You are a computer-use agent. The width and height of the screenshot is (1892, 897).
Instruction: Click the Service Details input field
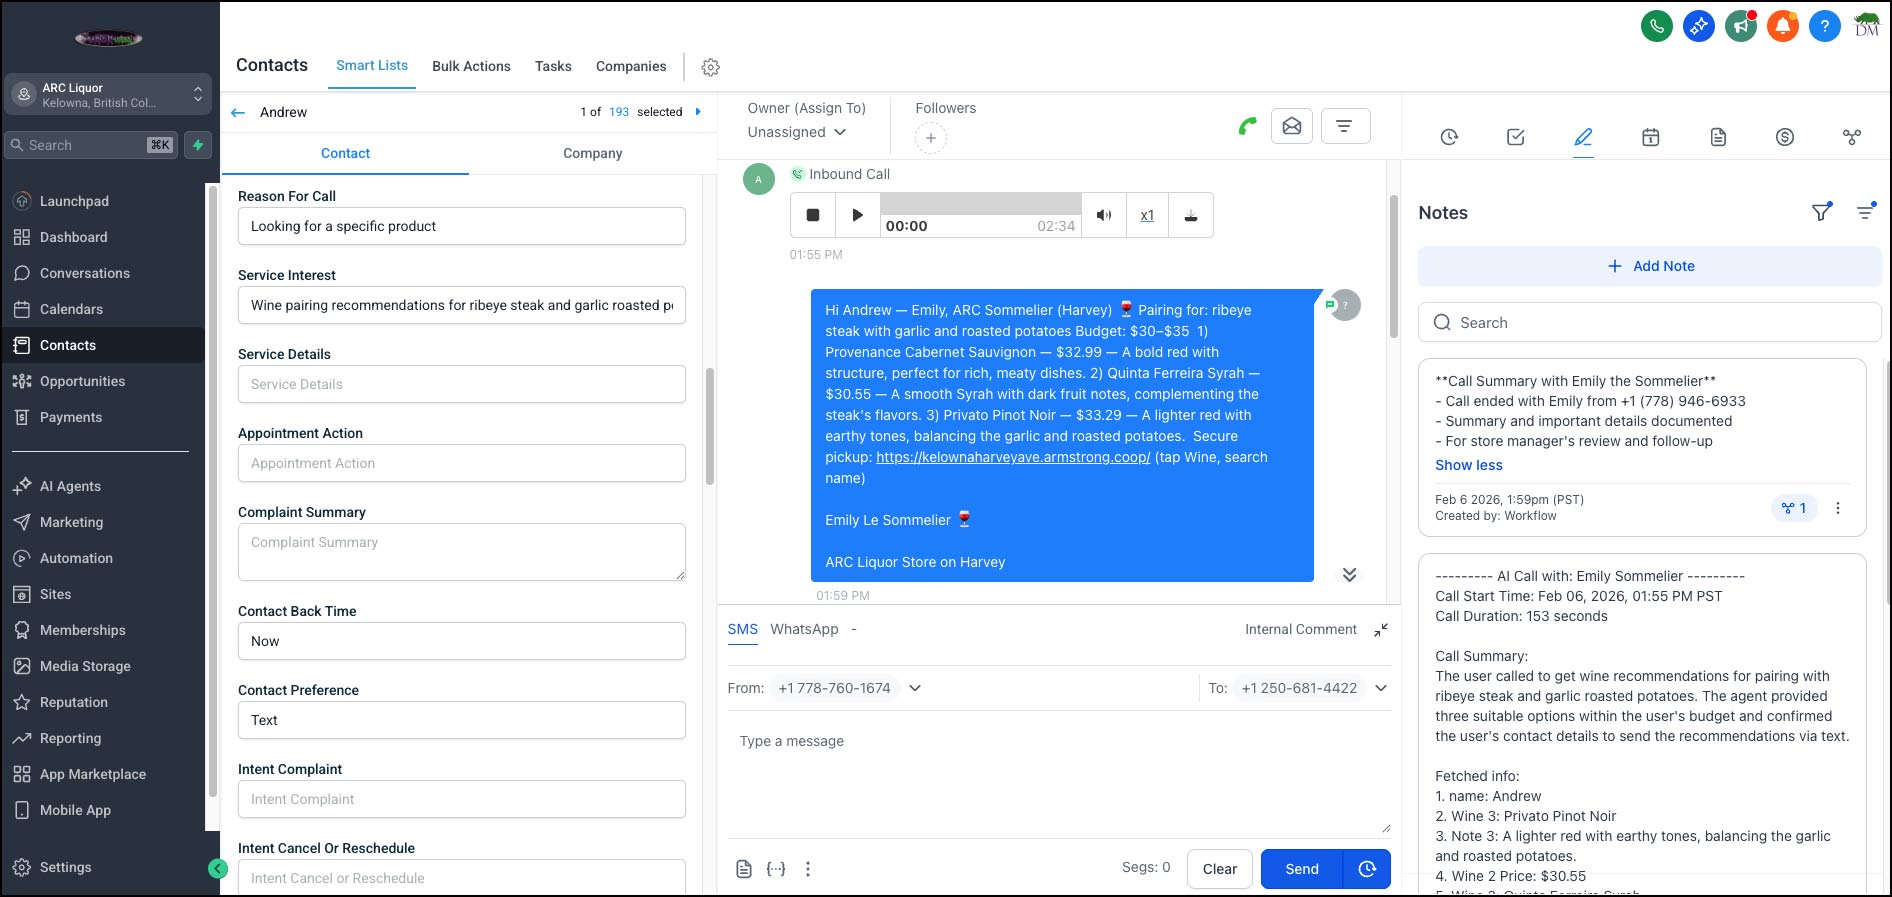coord(461,384)
